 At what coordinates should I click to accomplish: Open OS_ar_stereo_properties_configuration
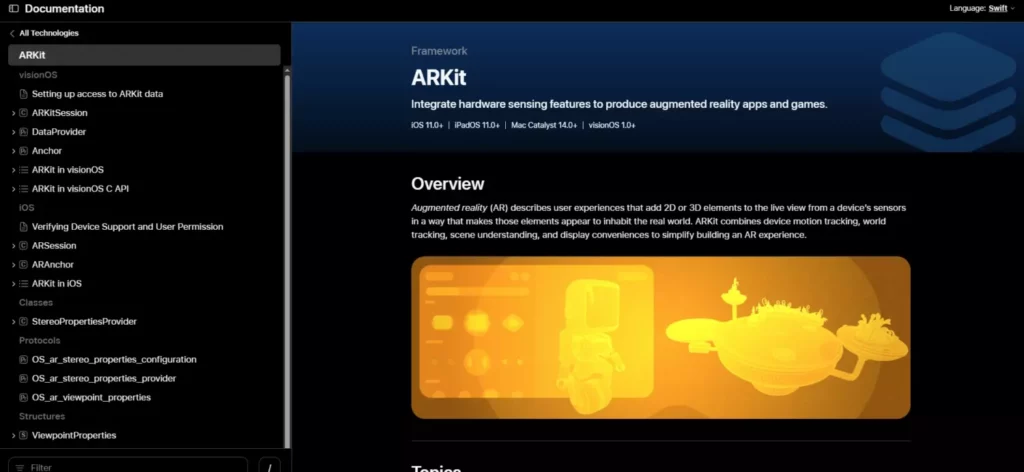[x=114, y=359]
